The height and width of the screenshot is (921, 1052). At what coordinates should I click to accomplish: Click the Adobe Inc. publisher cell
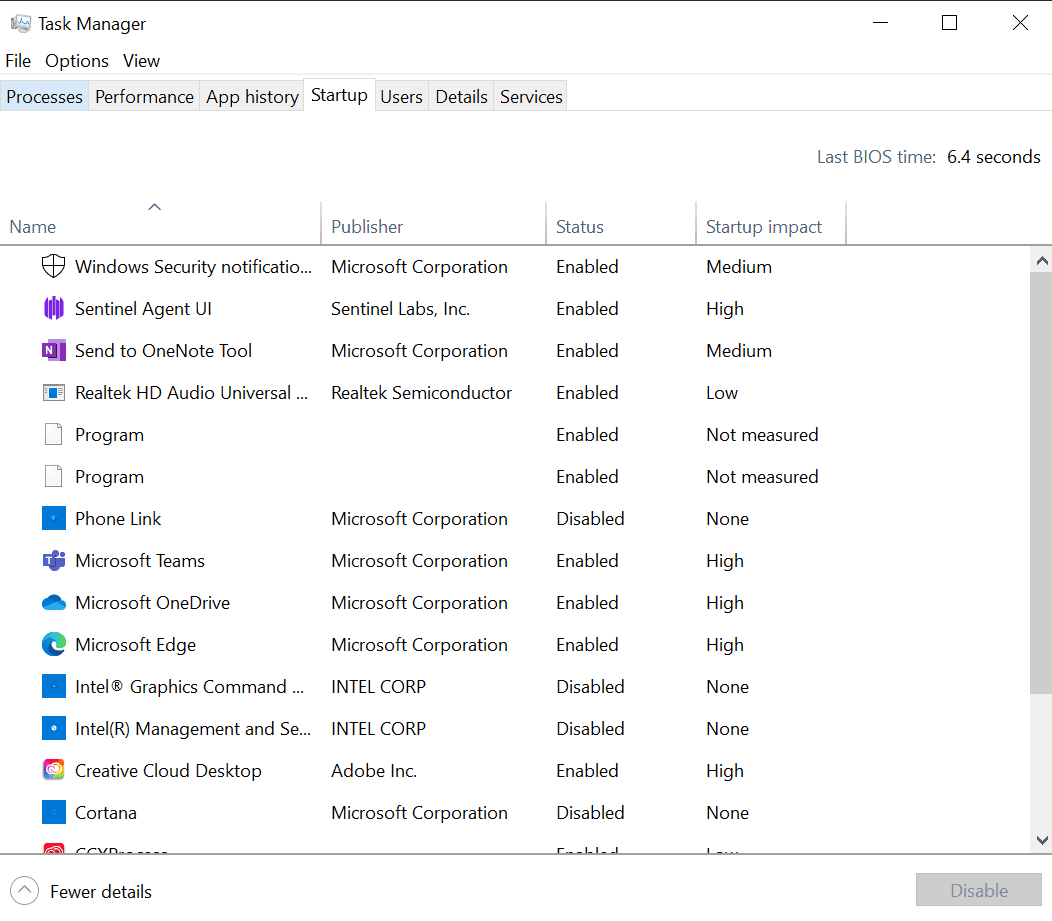pos(374,770)
